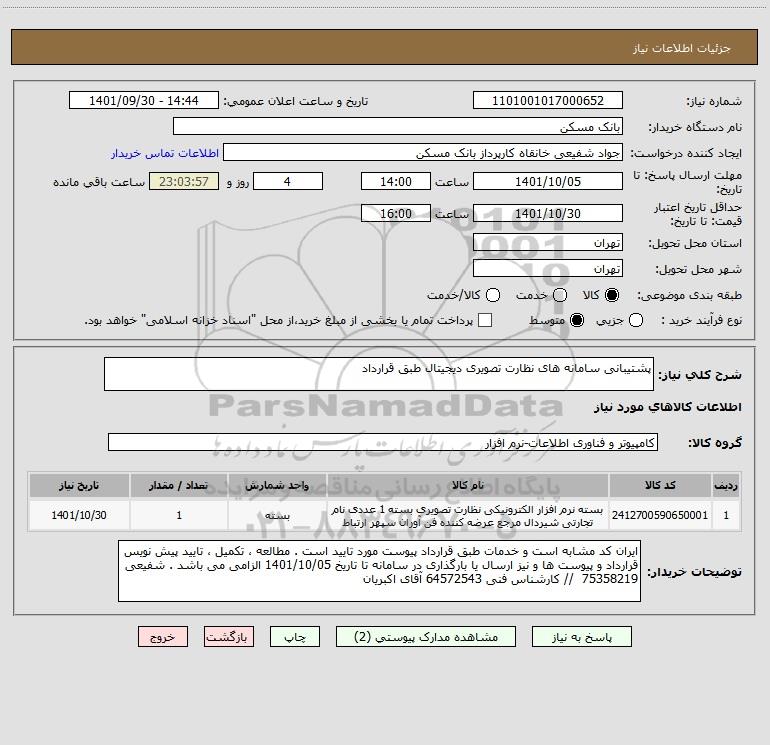Click the remaining days field showing 4

coord(287,181)
